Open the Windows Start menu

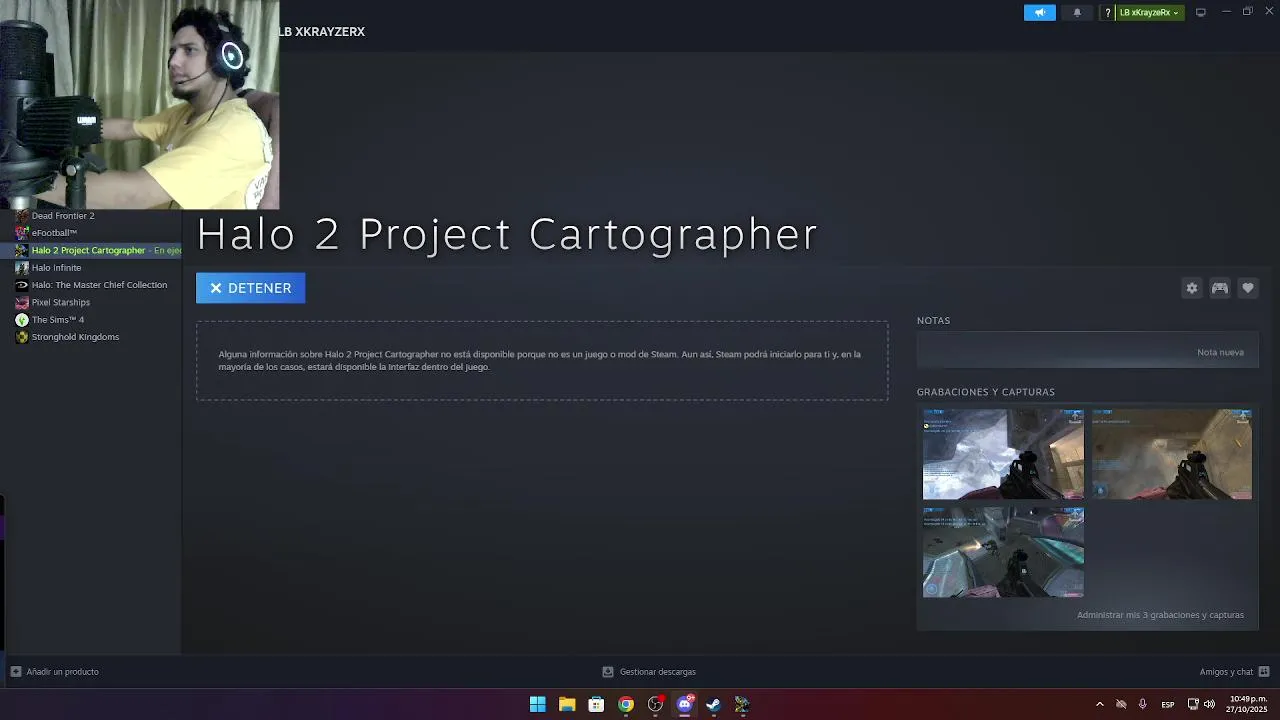538,704
